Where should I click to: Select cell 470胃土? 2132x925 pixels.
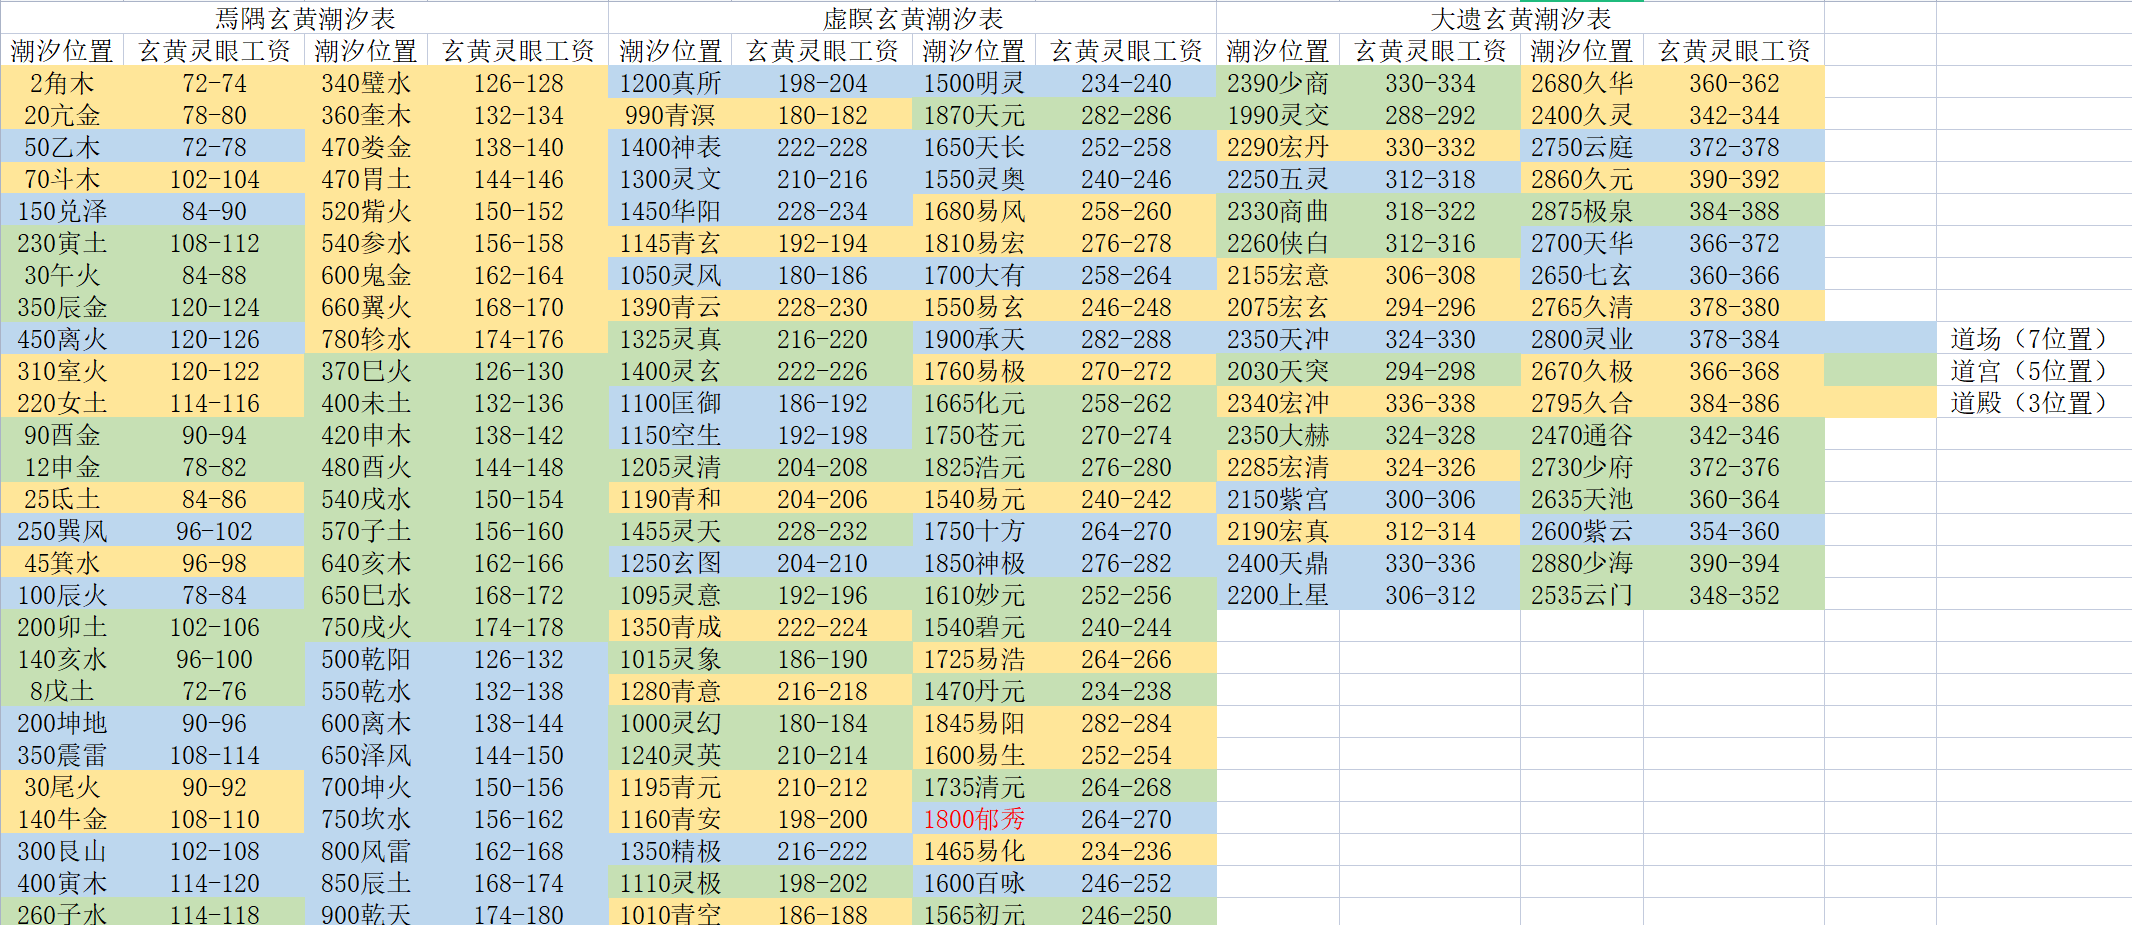point(366,178)
